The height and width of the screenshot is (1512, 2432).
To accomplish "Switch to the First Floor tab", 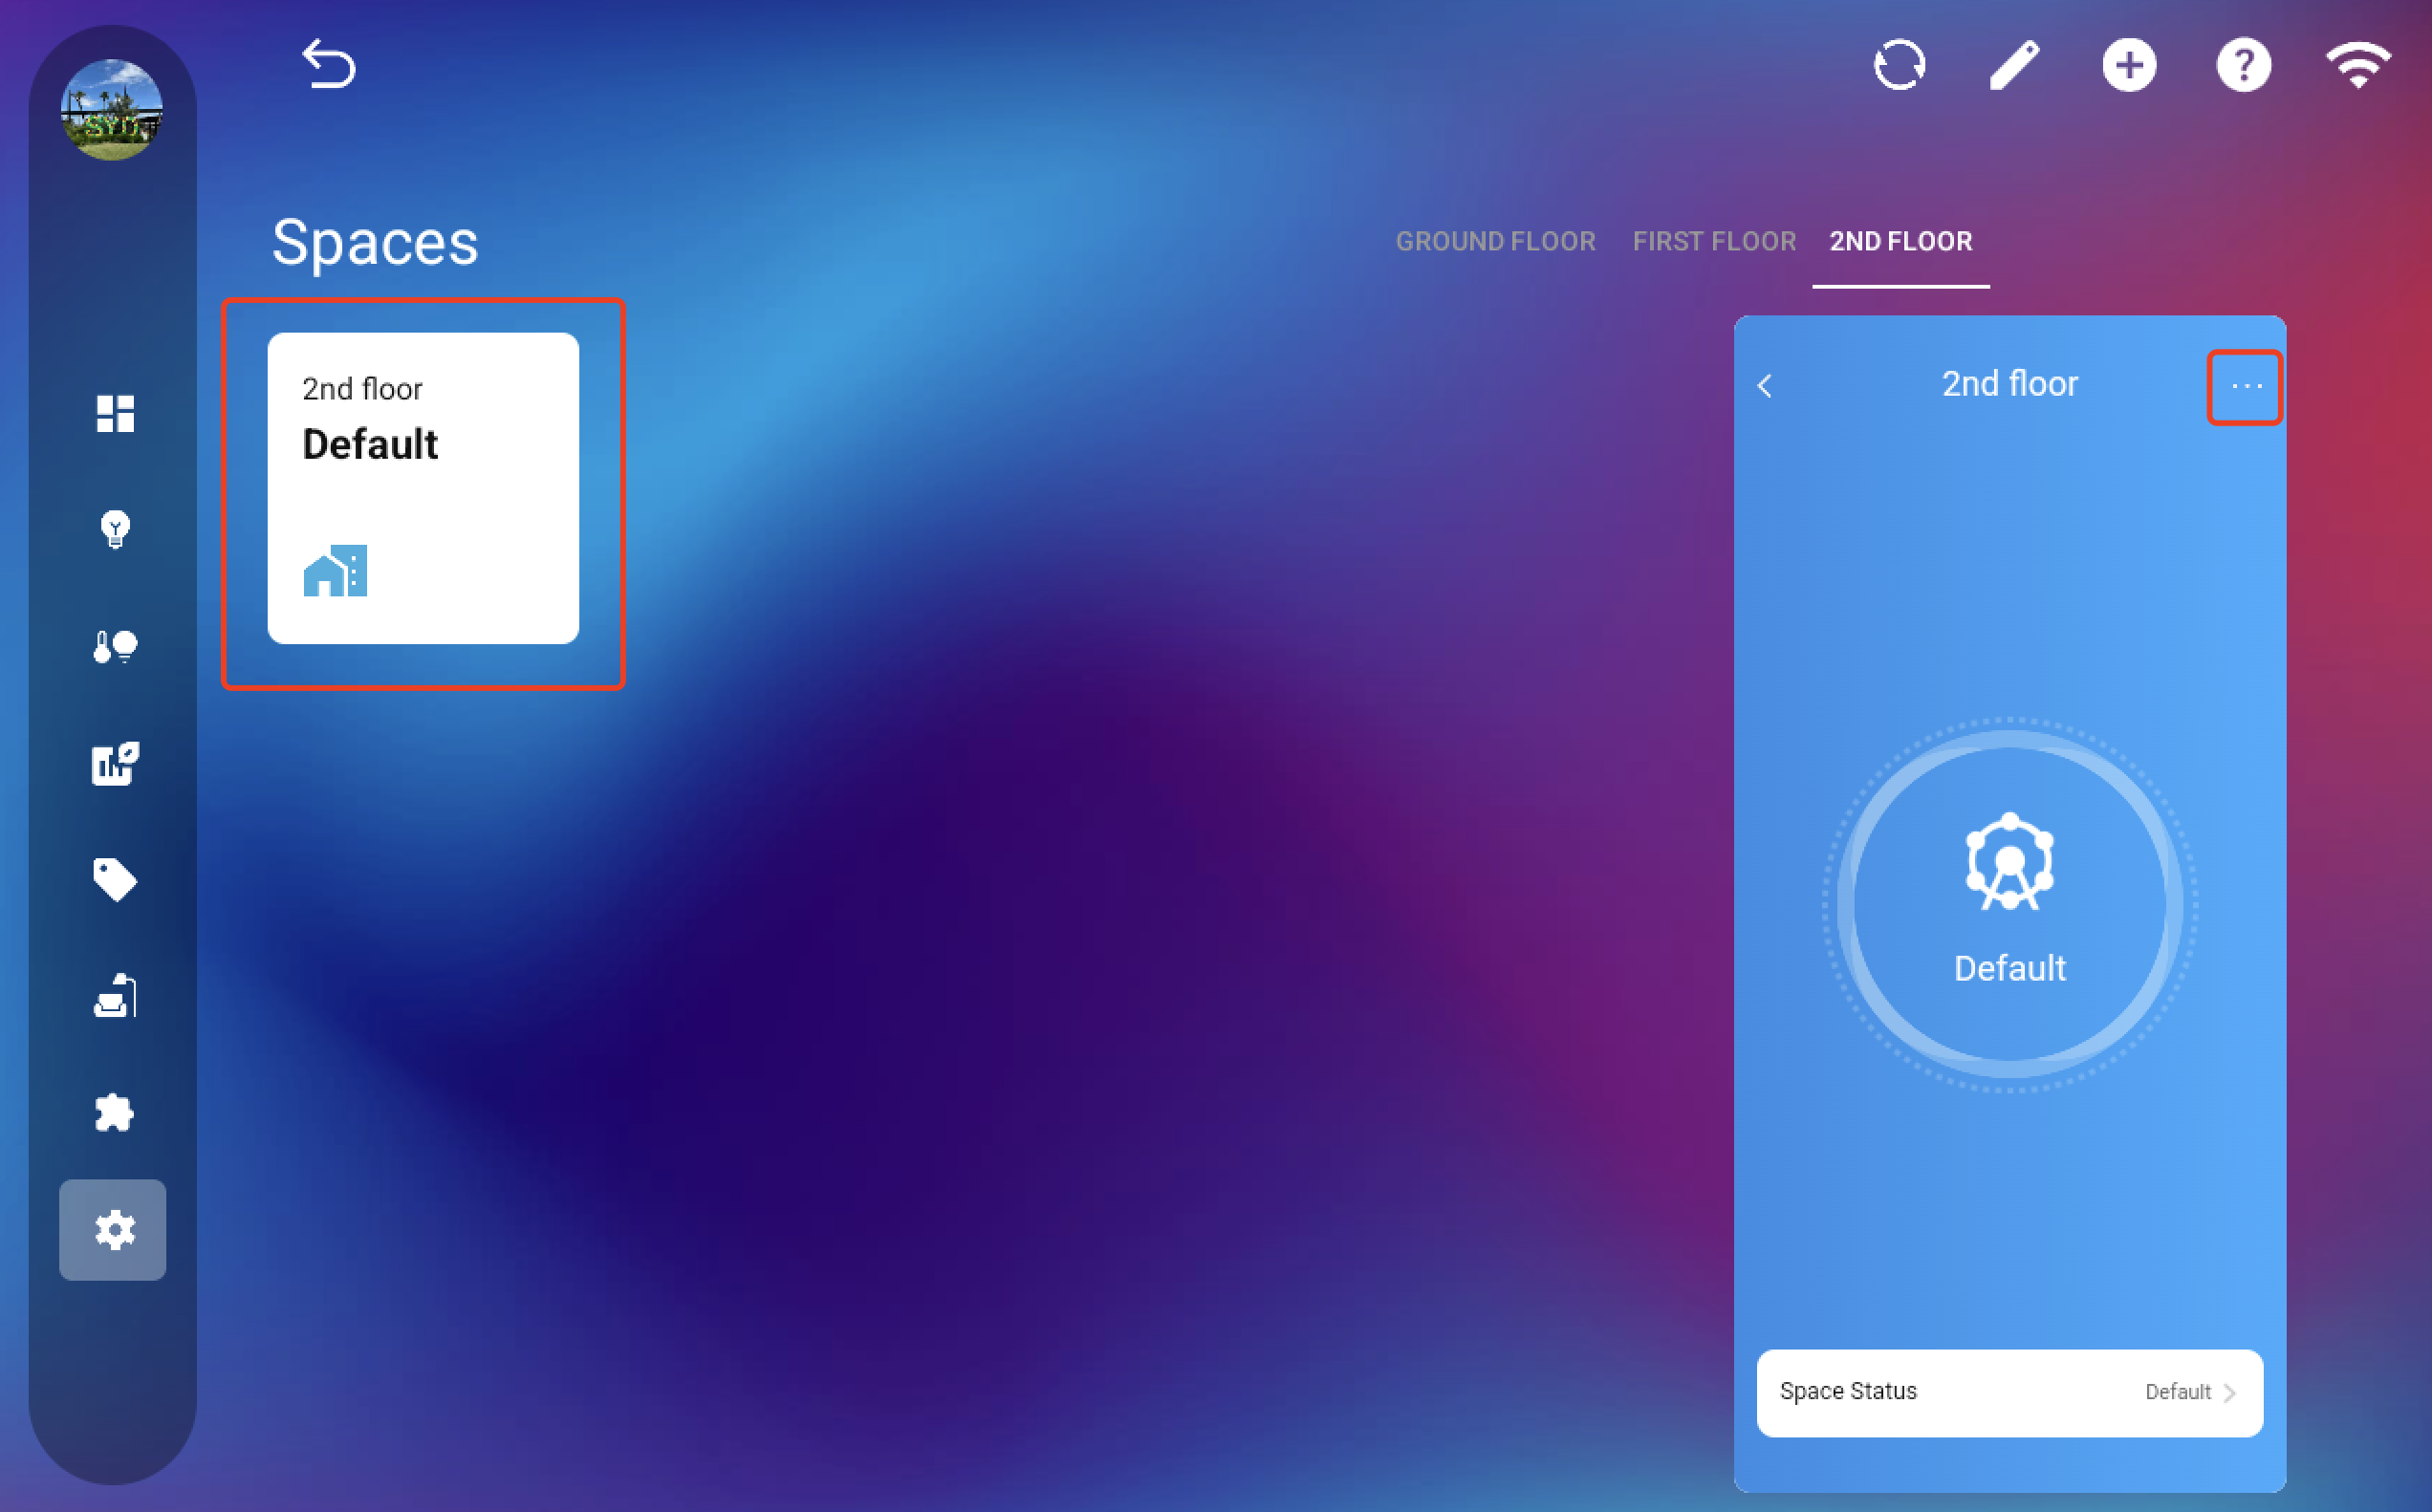I will click(1714, 241).
